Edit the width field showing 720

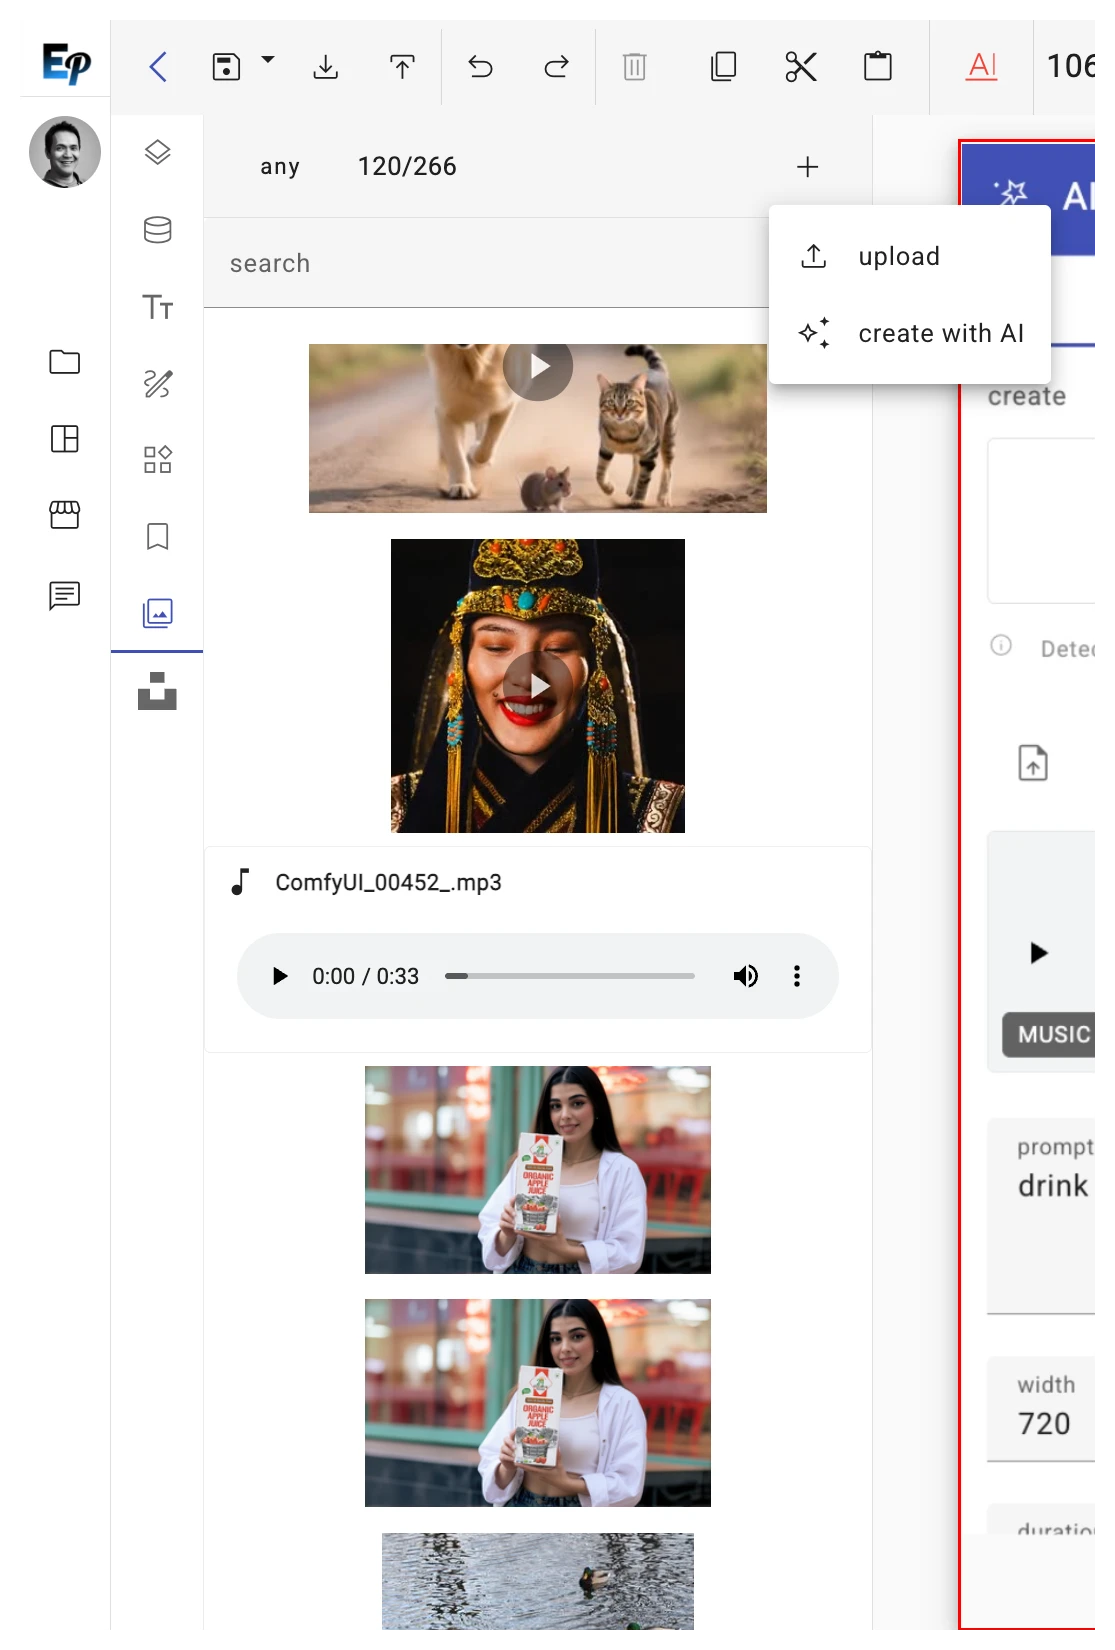[x=1041, y=1409]
